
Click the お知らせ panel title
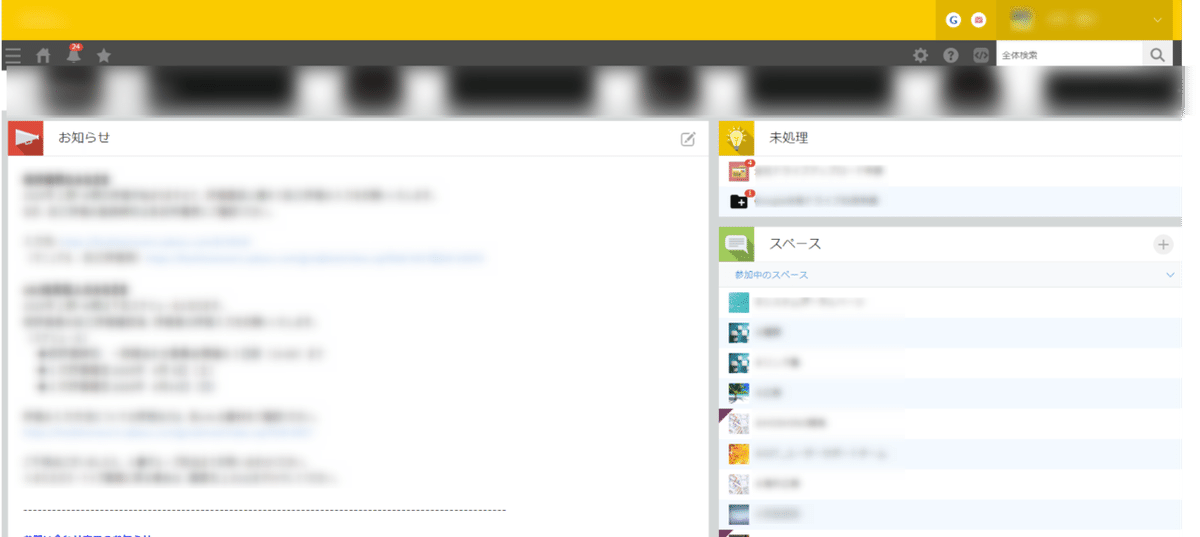pyautogui.click(x=84, y=138)
